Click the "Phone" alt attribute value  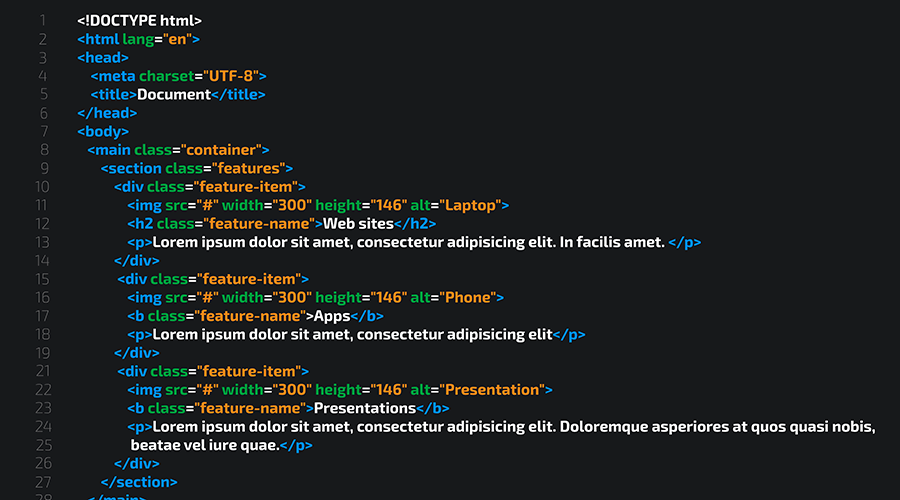click(465, 297)
